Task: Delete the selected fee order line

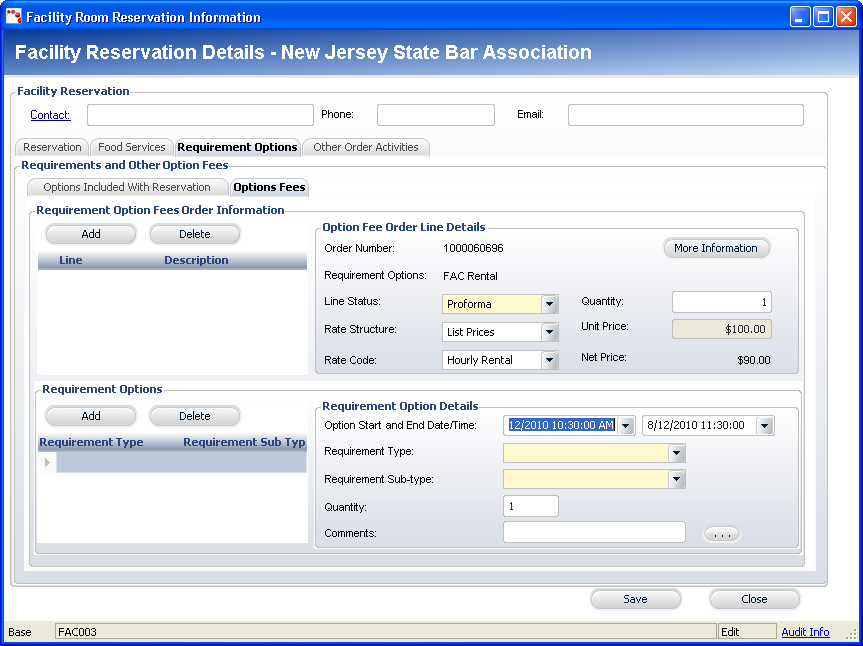Action: [195, 234]
